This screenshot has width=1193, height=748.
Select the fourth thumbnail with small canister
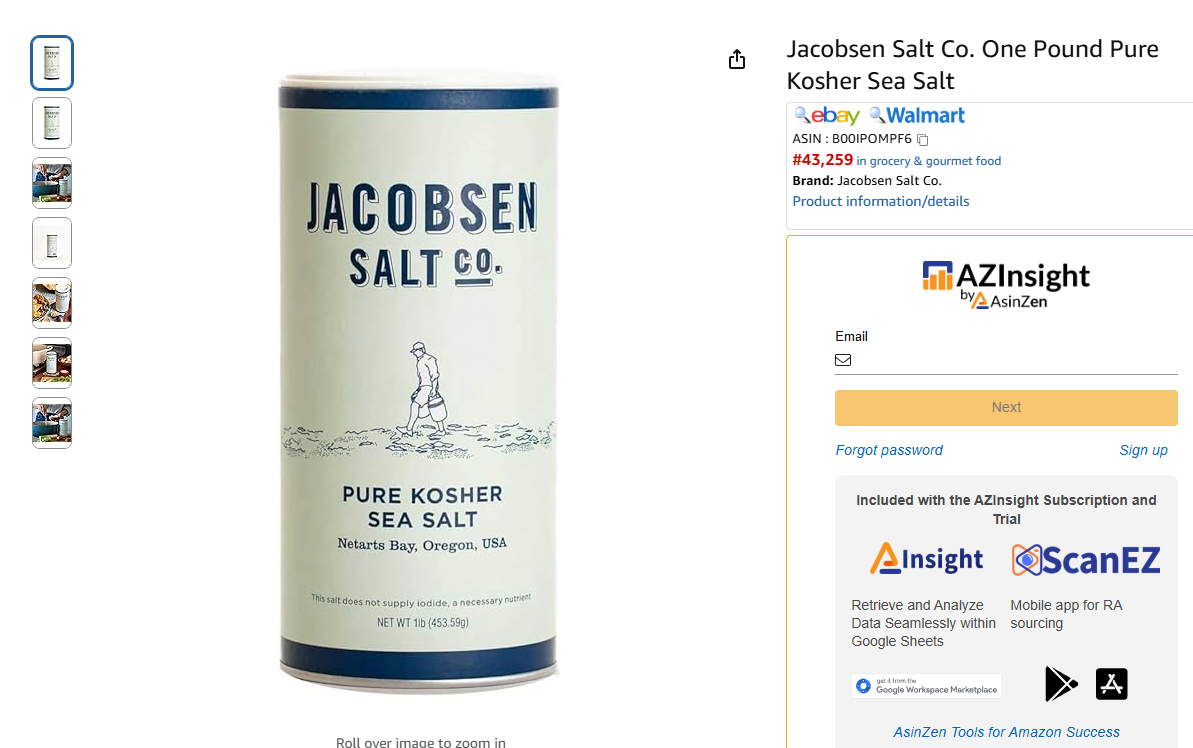52,243
